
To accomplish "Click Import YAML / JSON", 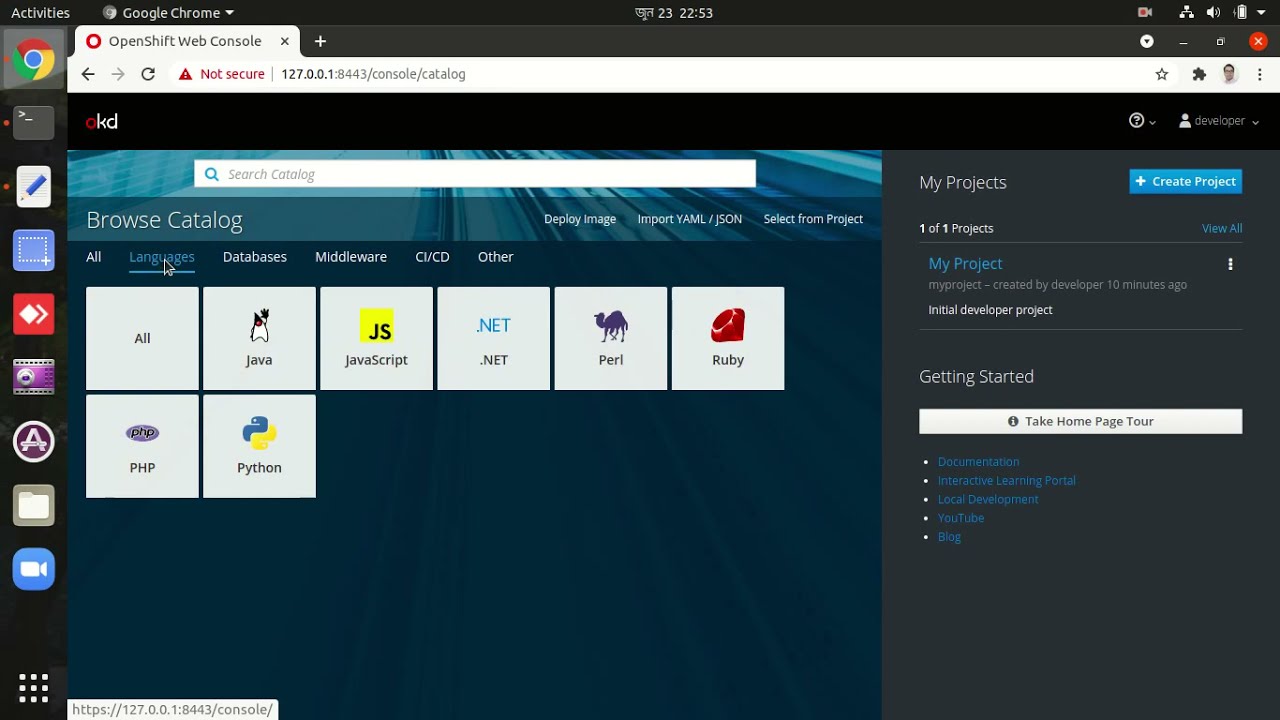I will coord(690,219).
